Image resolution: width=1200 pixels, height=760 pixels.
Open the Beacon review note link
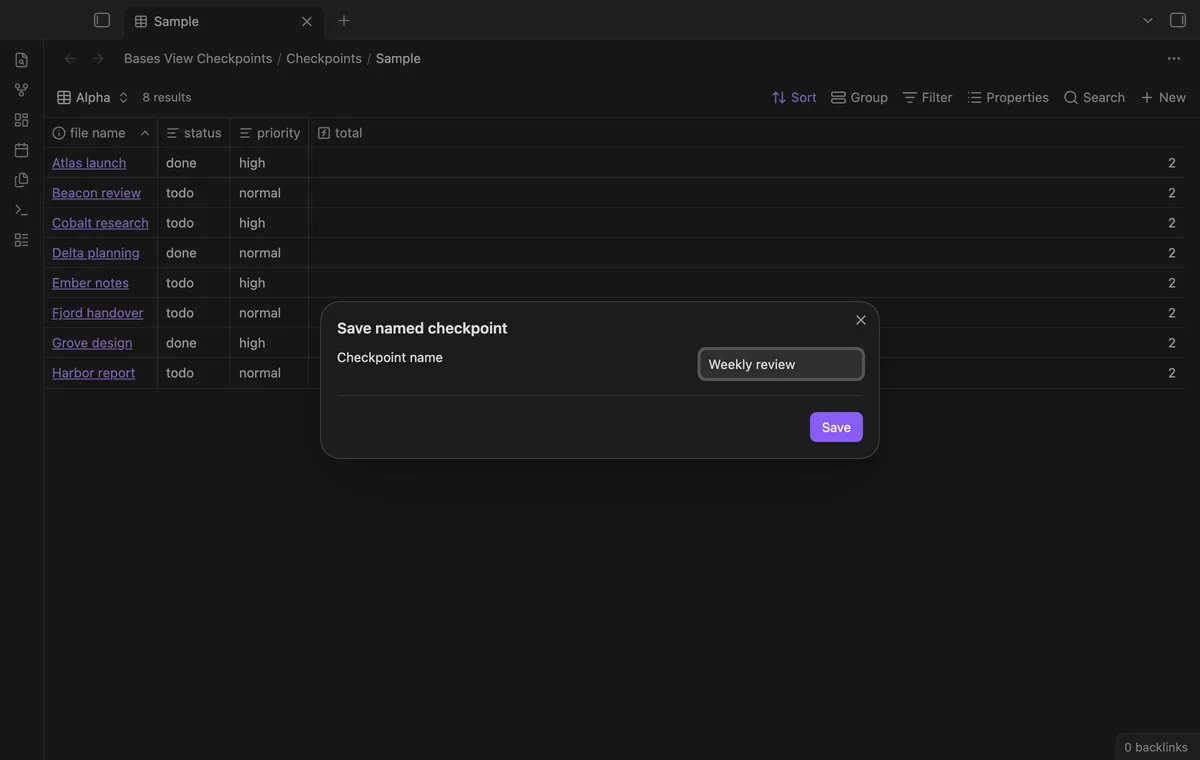coord(96,193)
